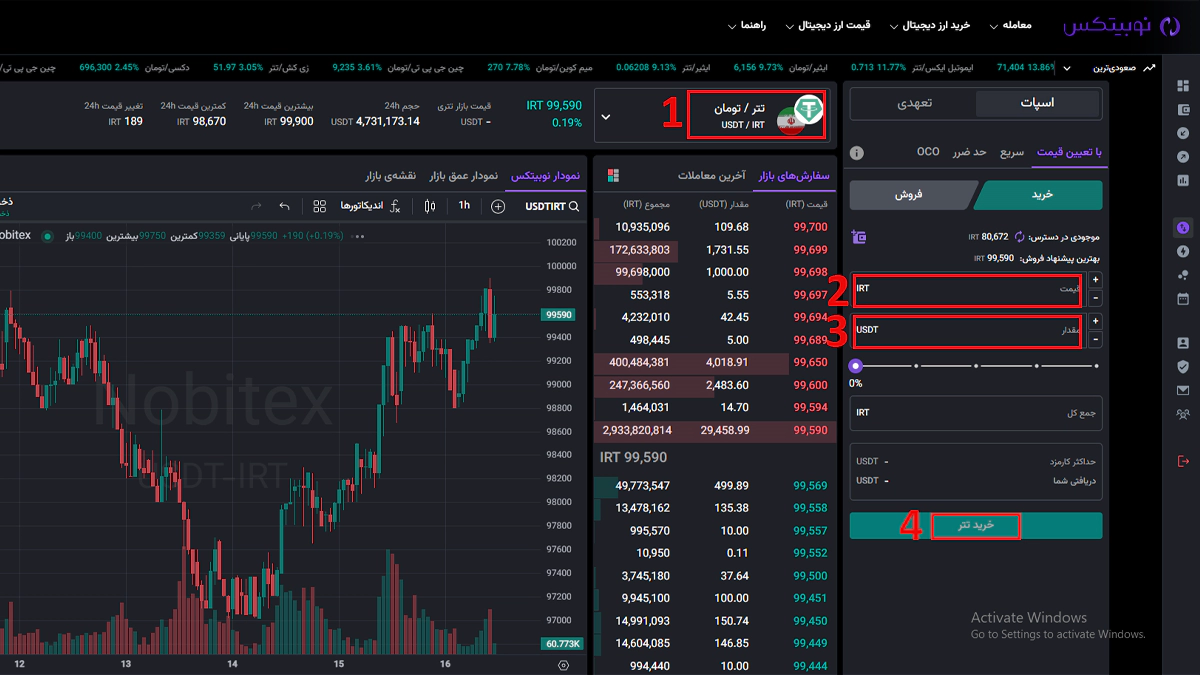
Task: Click the add-symbol plus circle icon on chart
Action: 498,206
